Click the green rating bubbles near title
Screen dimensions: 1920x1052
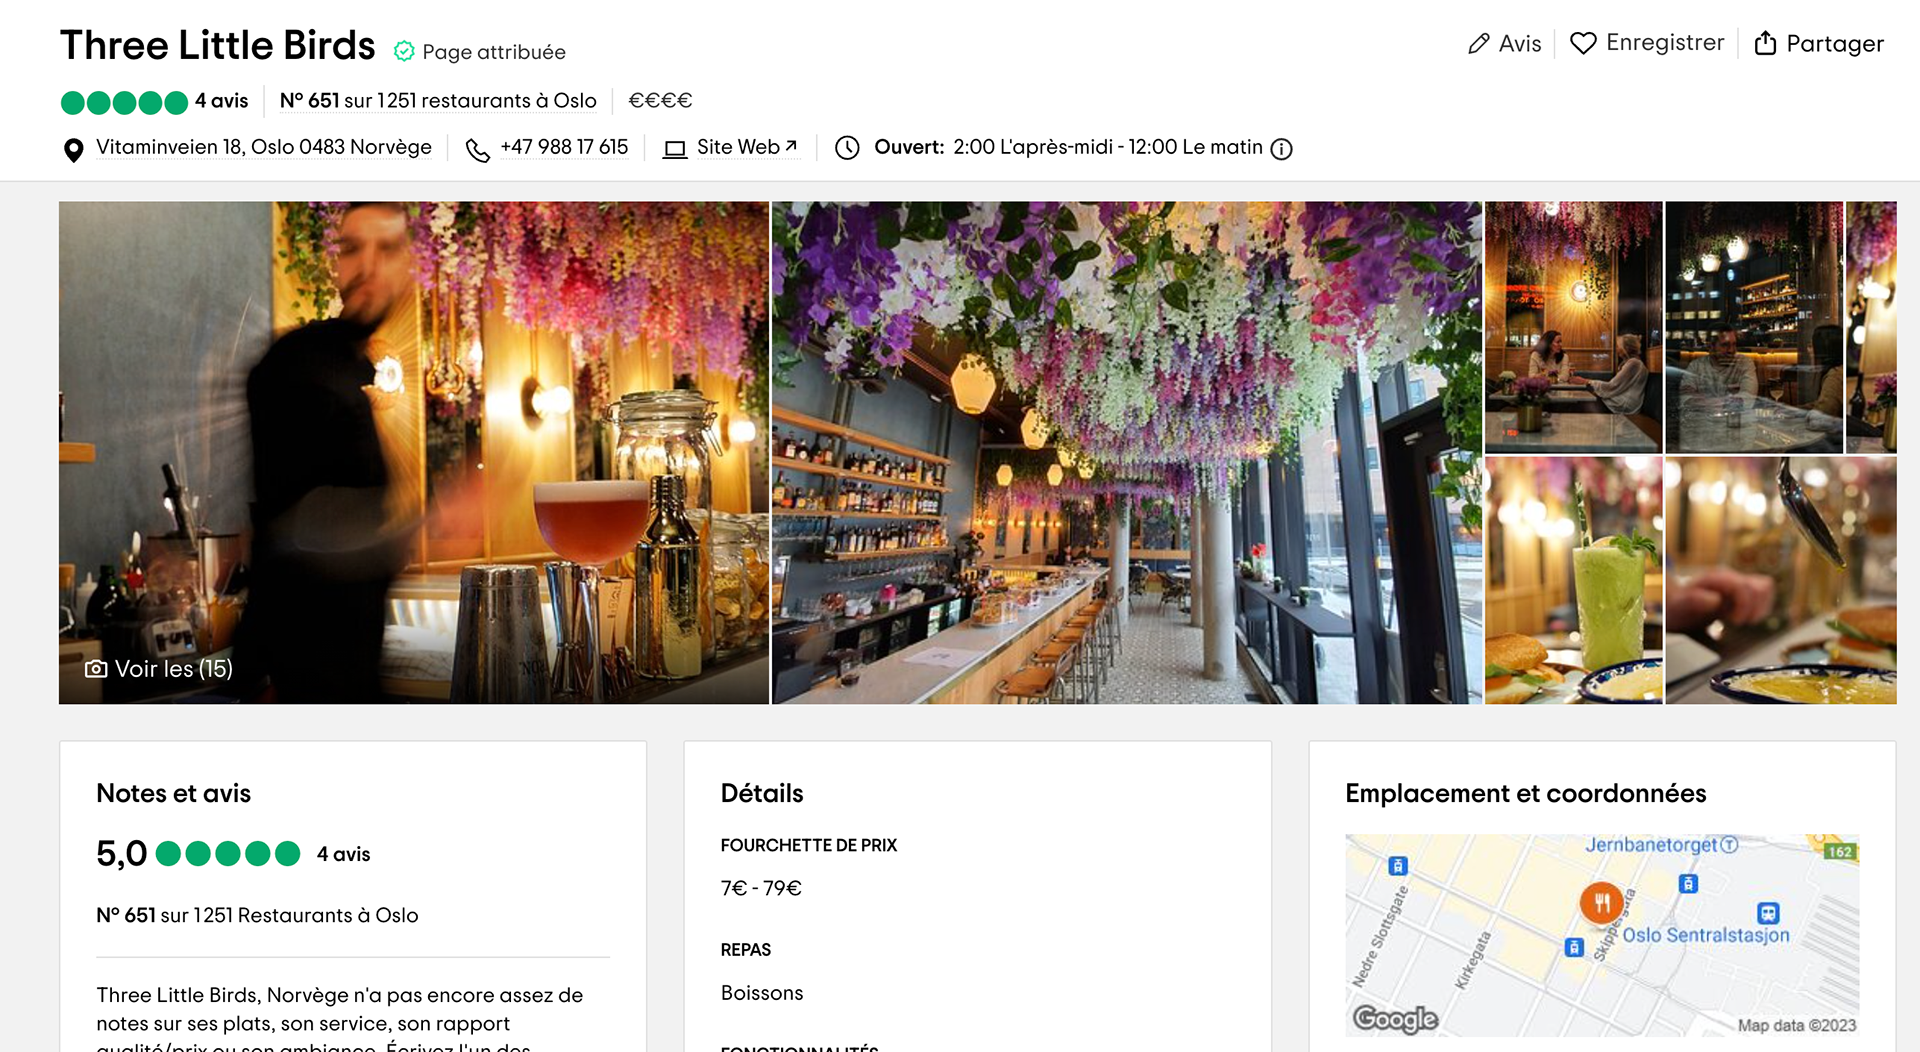tap(124, 102)
